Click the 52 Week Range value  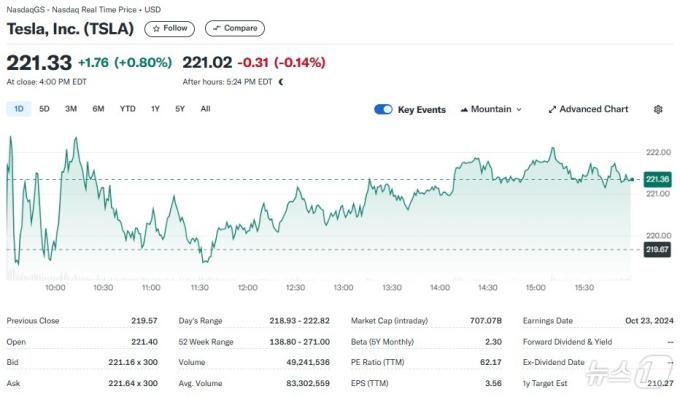299,342
